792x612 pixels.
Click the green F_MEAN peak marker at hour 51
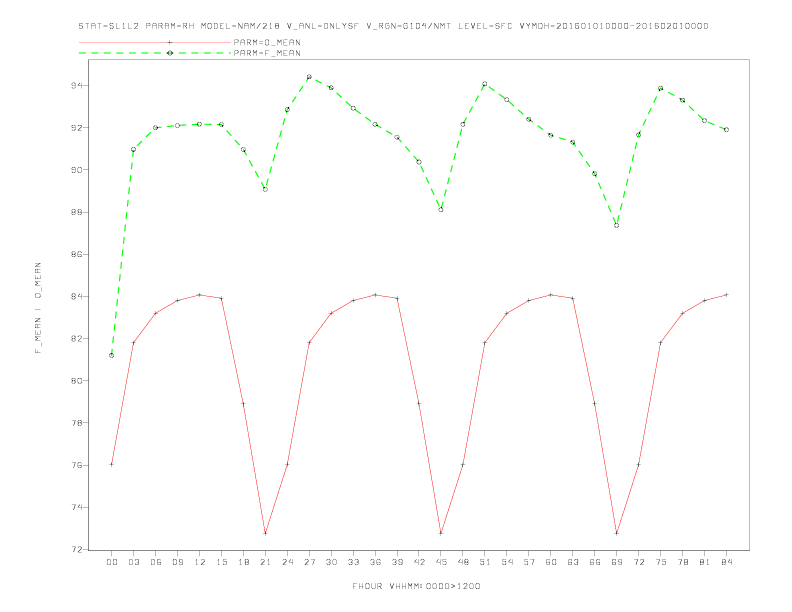485,84
